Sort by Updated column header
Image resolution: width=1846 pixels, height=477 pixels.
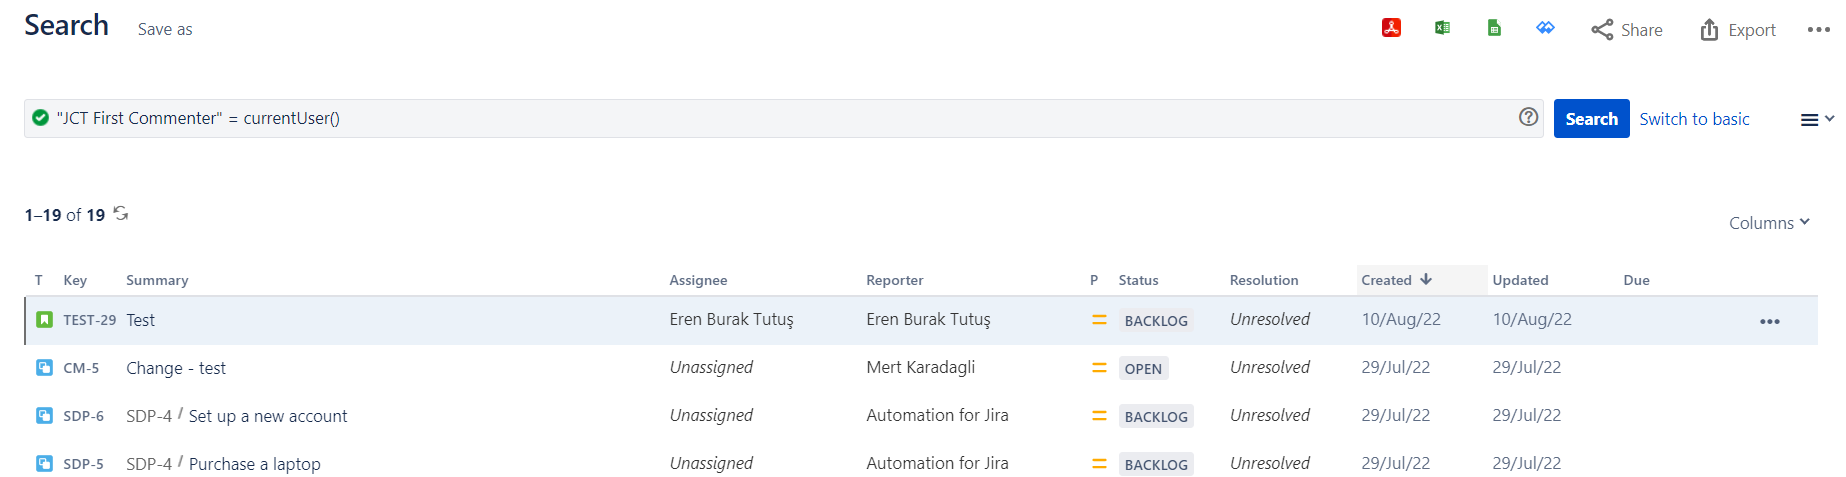point(1520,280)
